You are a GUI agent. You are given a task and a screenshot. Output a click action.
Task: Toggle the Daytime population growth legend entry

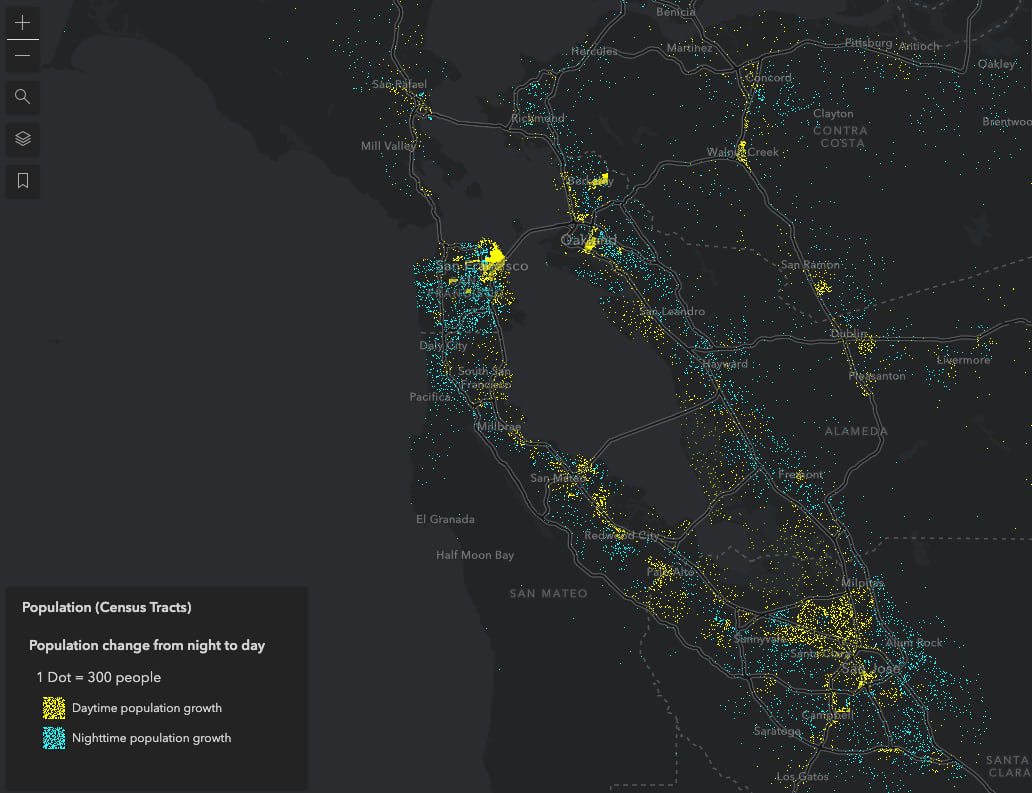click(x=146, y=708)
